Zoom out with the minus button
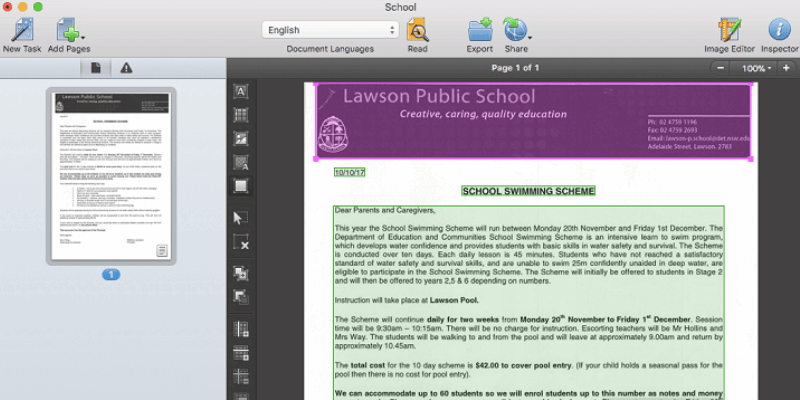The image size is (800, 400). pos(720,68)
